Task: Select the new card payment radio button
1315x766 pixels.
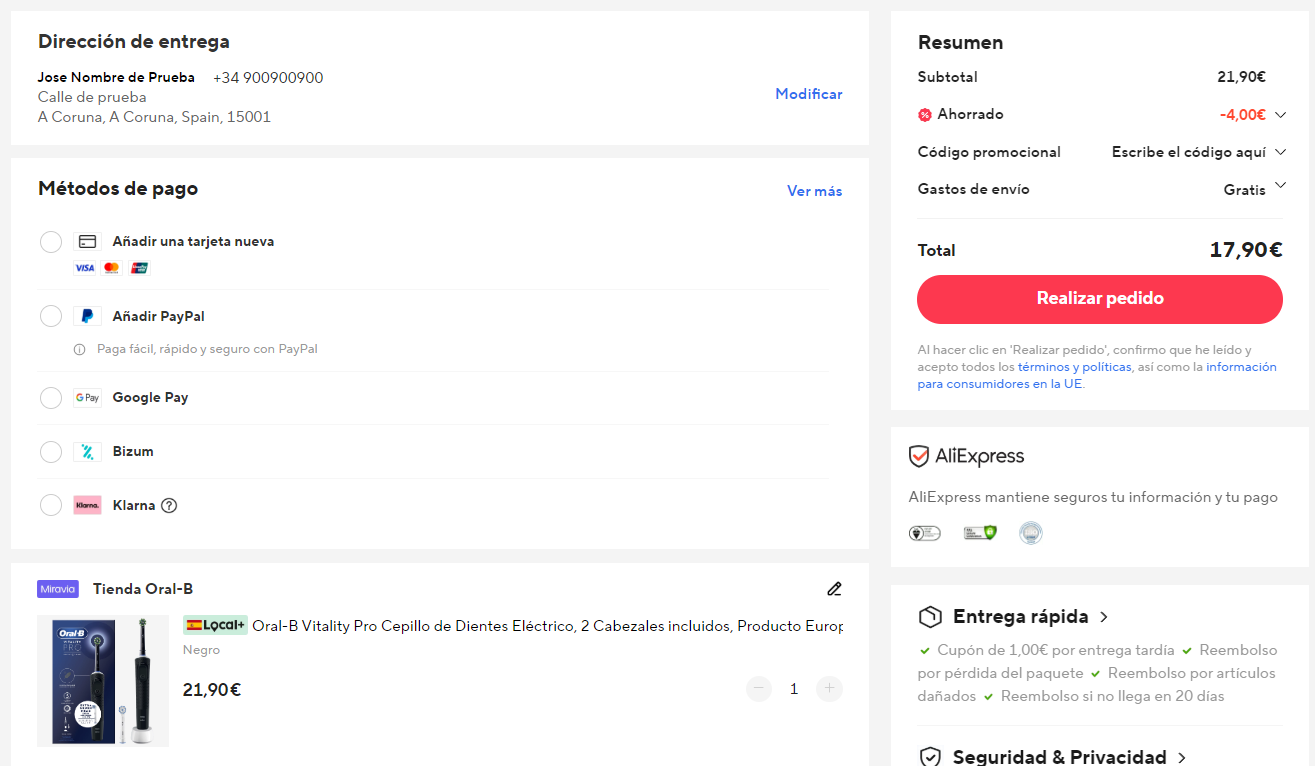Action: [51, 242]
